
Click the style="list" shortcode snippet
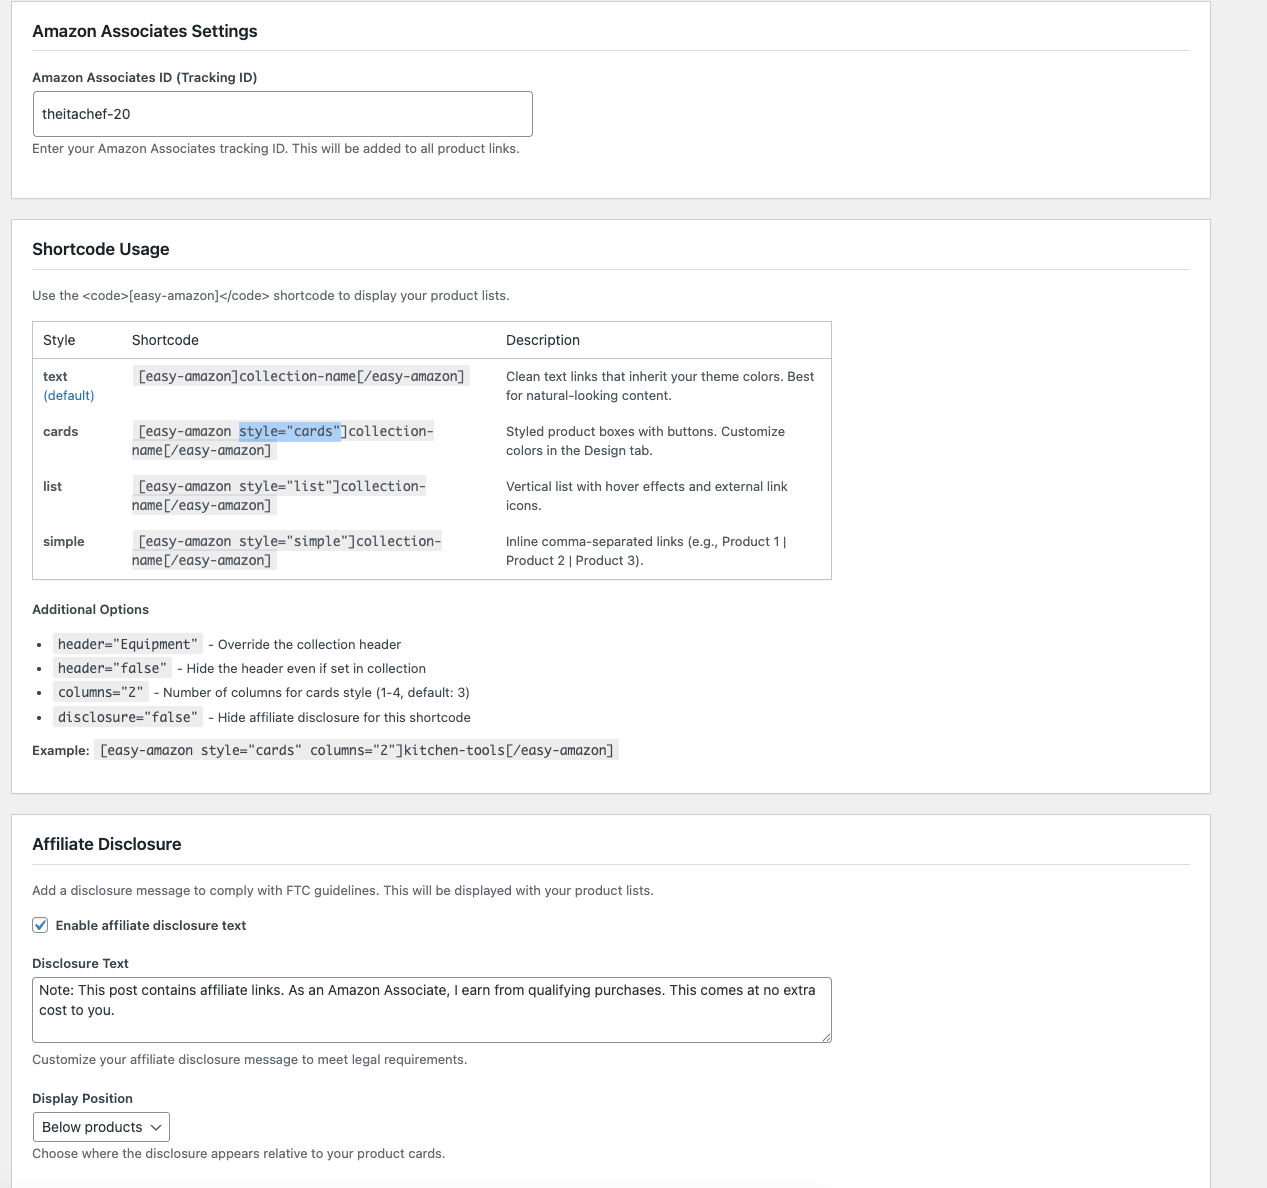[282, 487]
